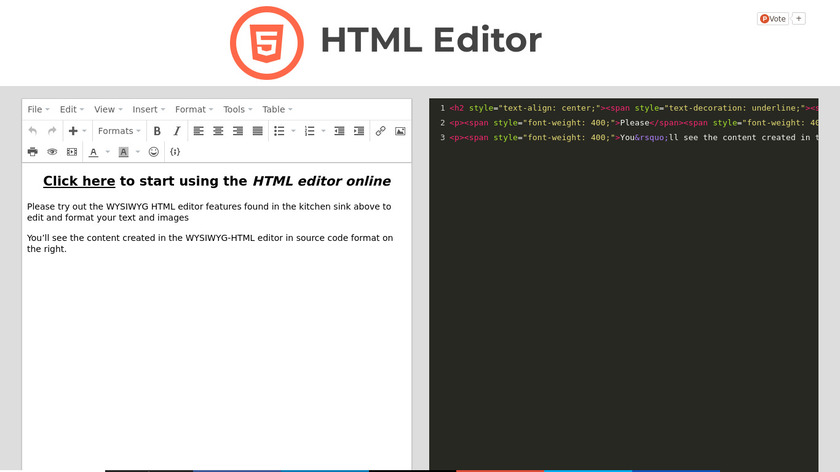
Task: Insert a media video
Action: tap(72, 152)
